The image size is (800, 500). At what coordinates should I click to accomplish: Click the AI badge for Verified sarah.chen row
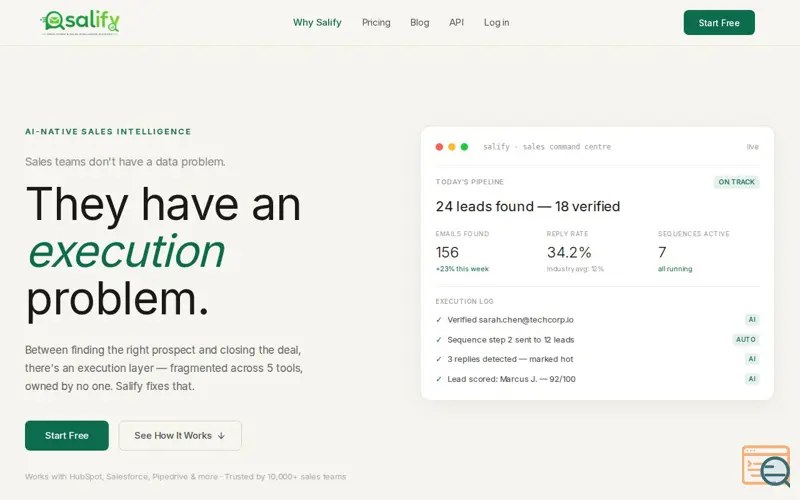752,320
